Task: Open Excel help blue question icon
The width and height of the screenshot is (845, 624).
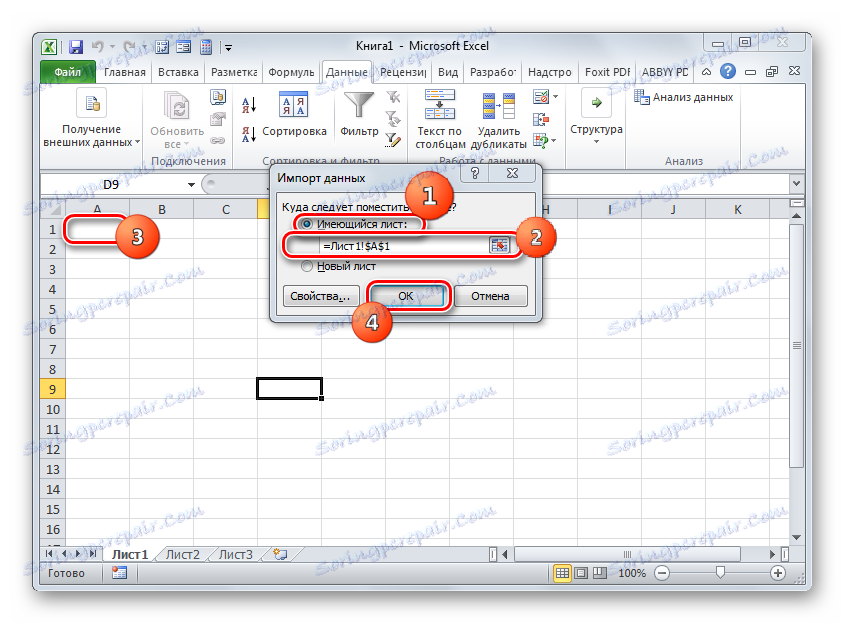Action: pos(728,71)
